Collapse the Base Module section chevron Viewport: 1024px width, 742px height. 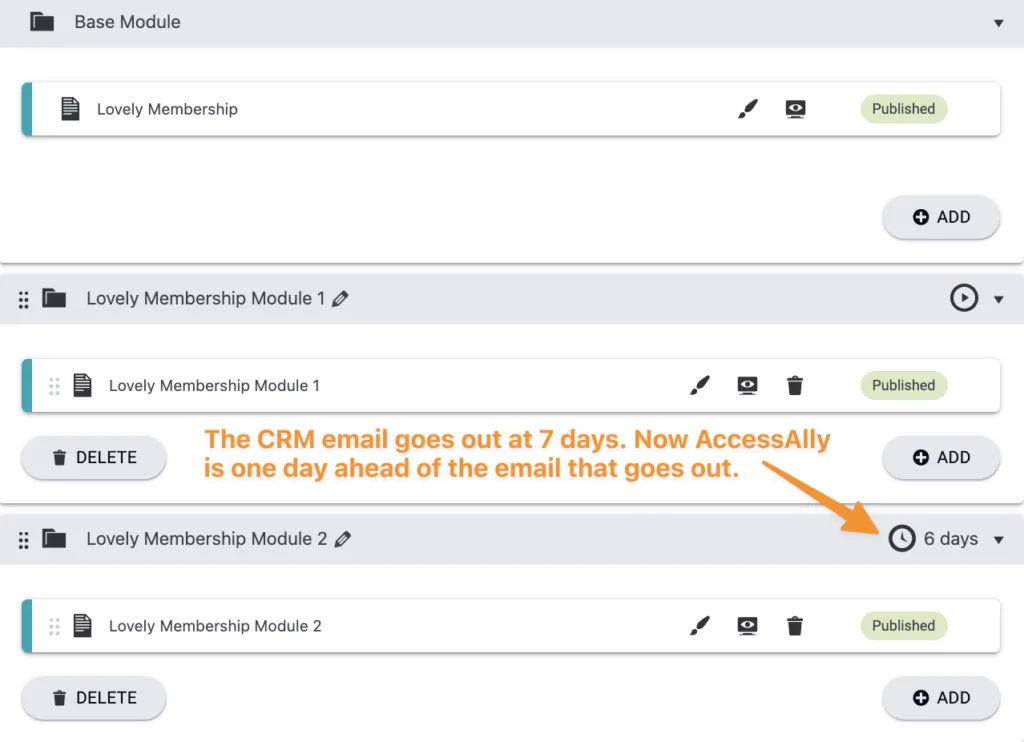click(1000, 22)
